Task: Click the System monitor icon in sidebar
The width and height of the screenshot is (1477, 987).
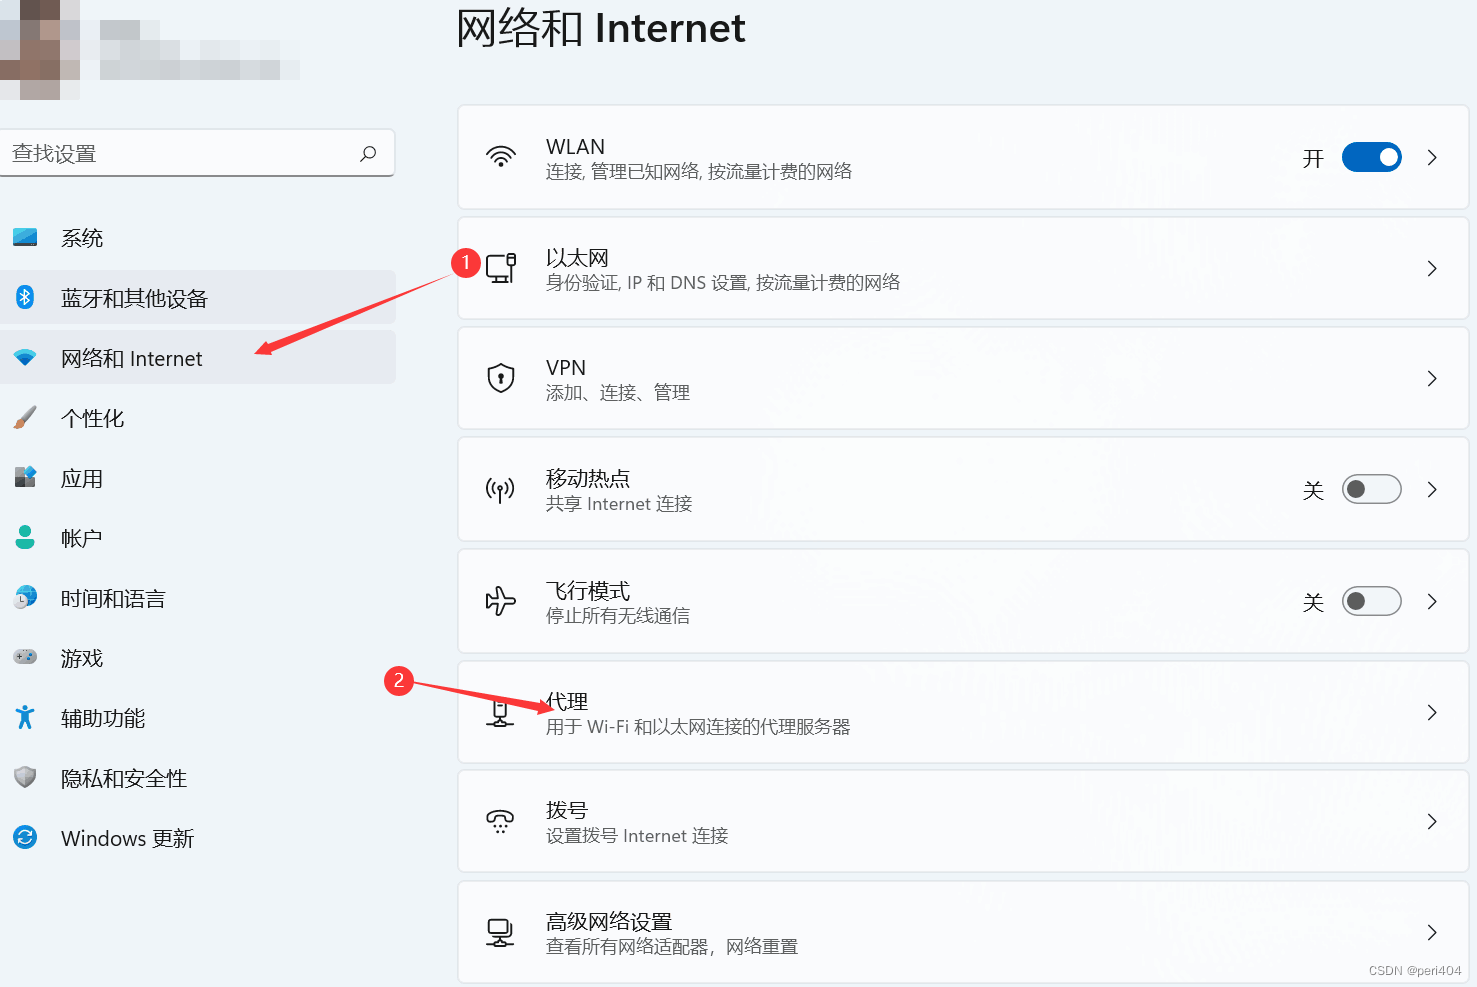Action: click(25, 237)
